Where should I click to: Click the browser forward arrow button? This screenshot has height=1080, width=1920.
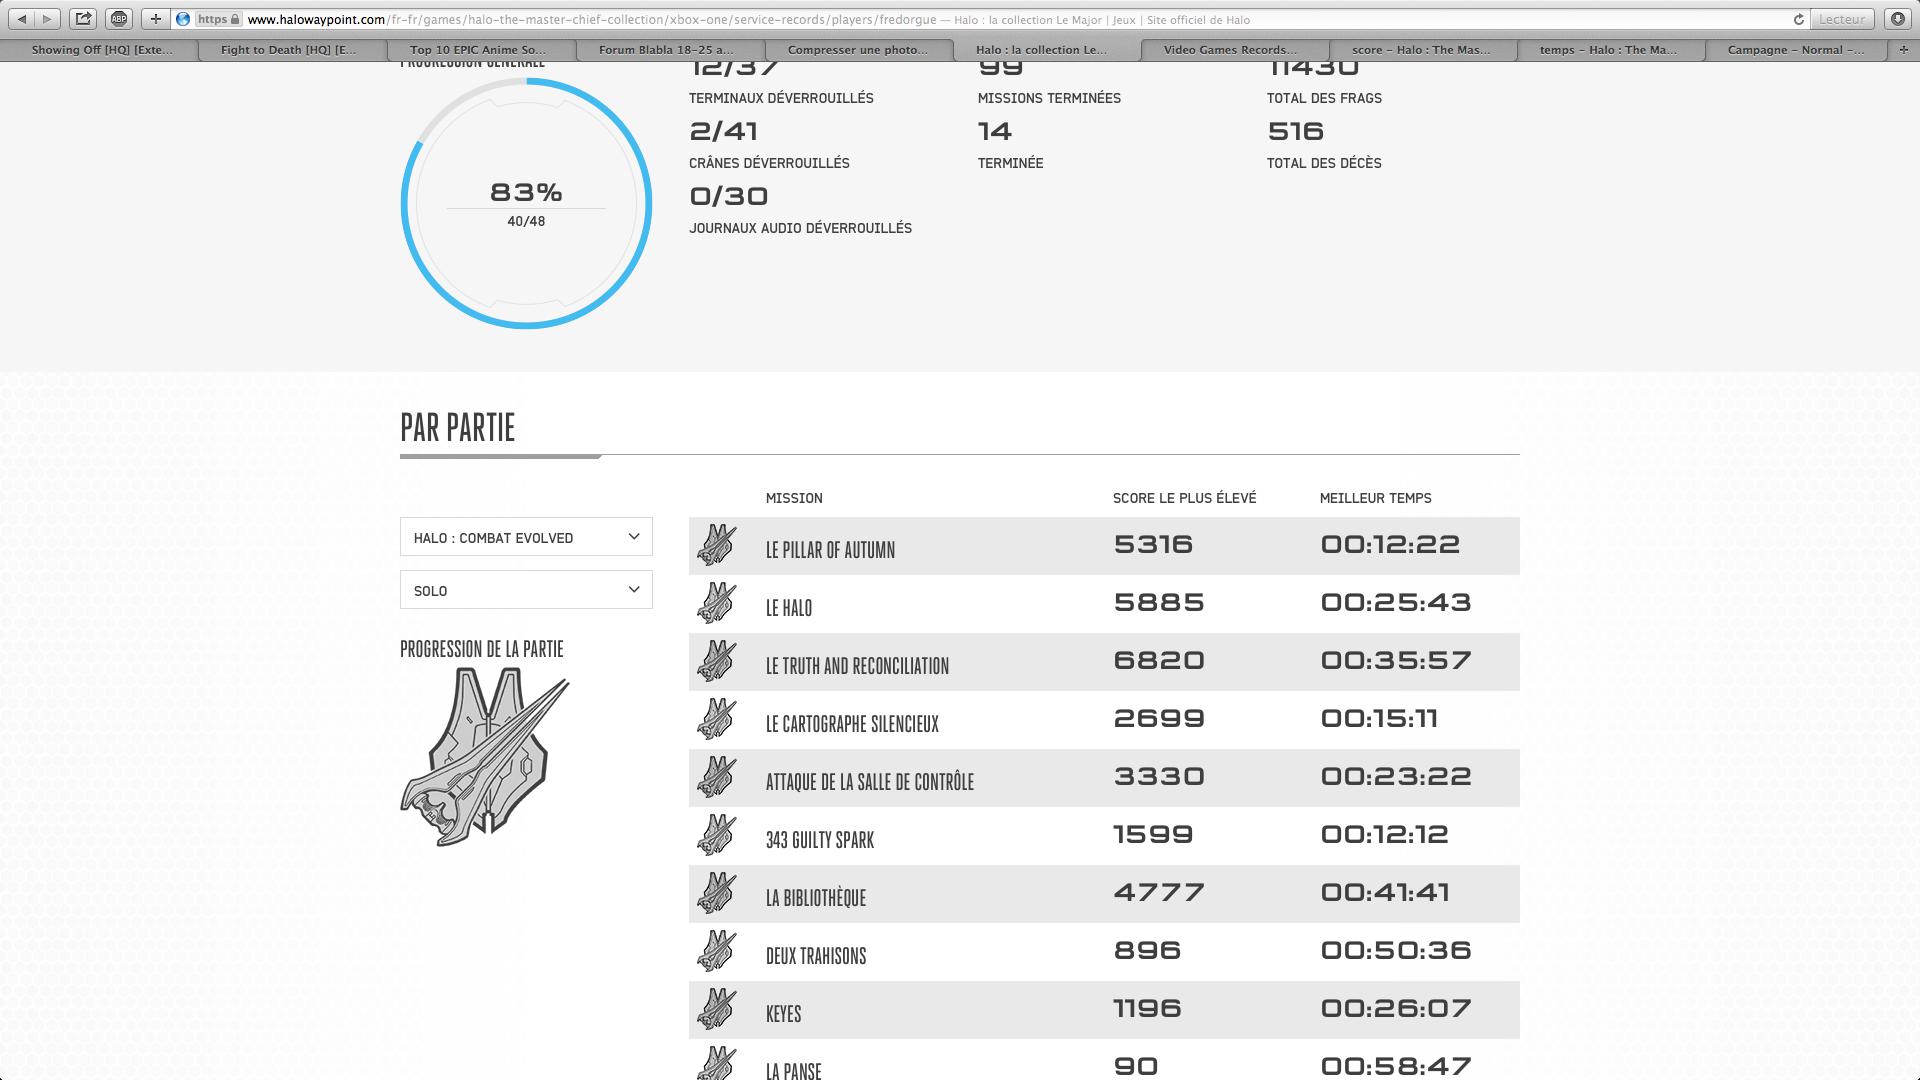[47, 19]
